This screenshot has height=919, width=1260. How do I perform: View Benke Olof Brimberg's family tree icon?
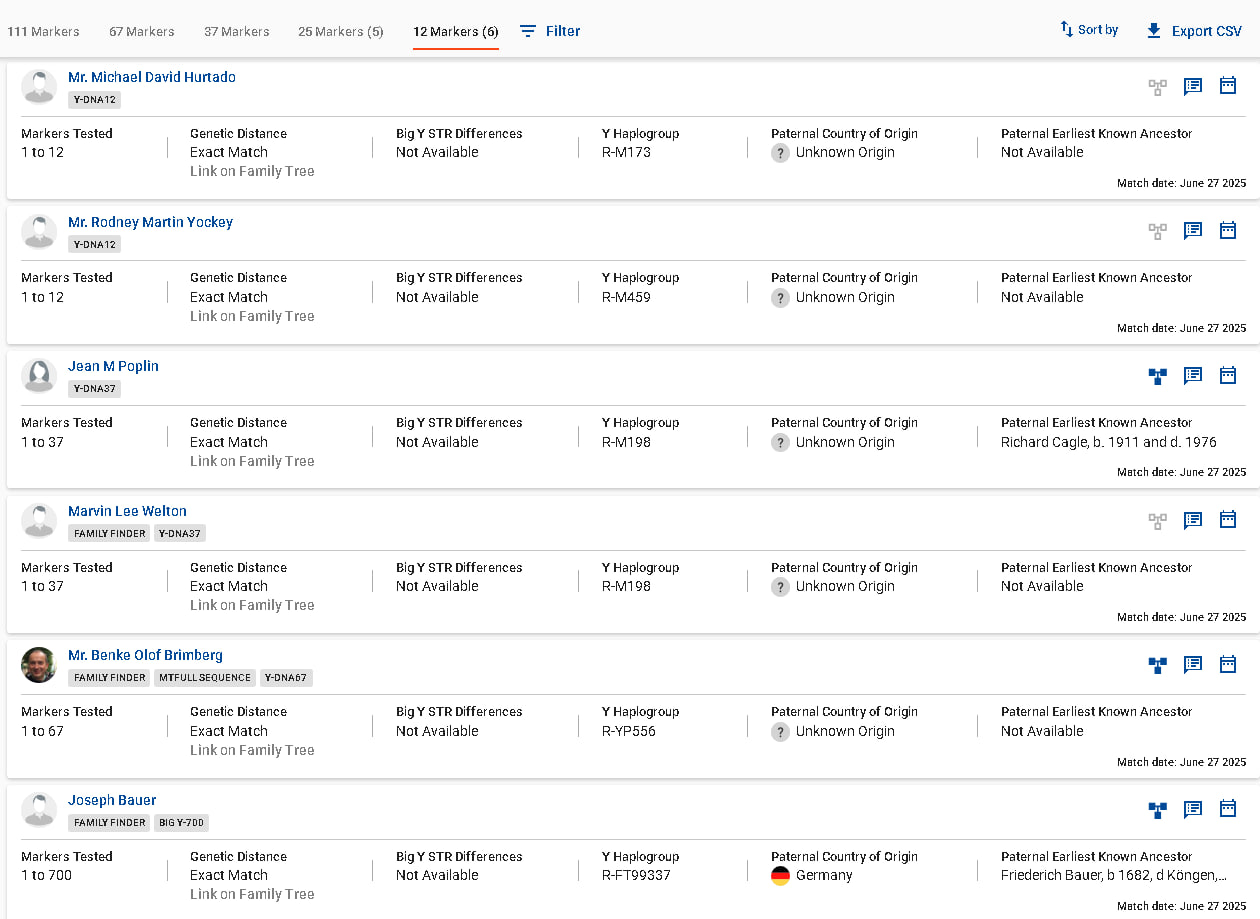tap(1157, 665)
